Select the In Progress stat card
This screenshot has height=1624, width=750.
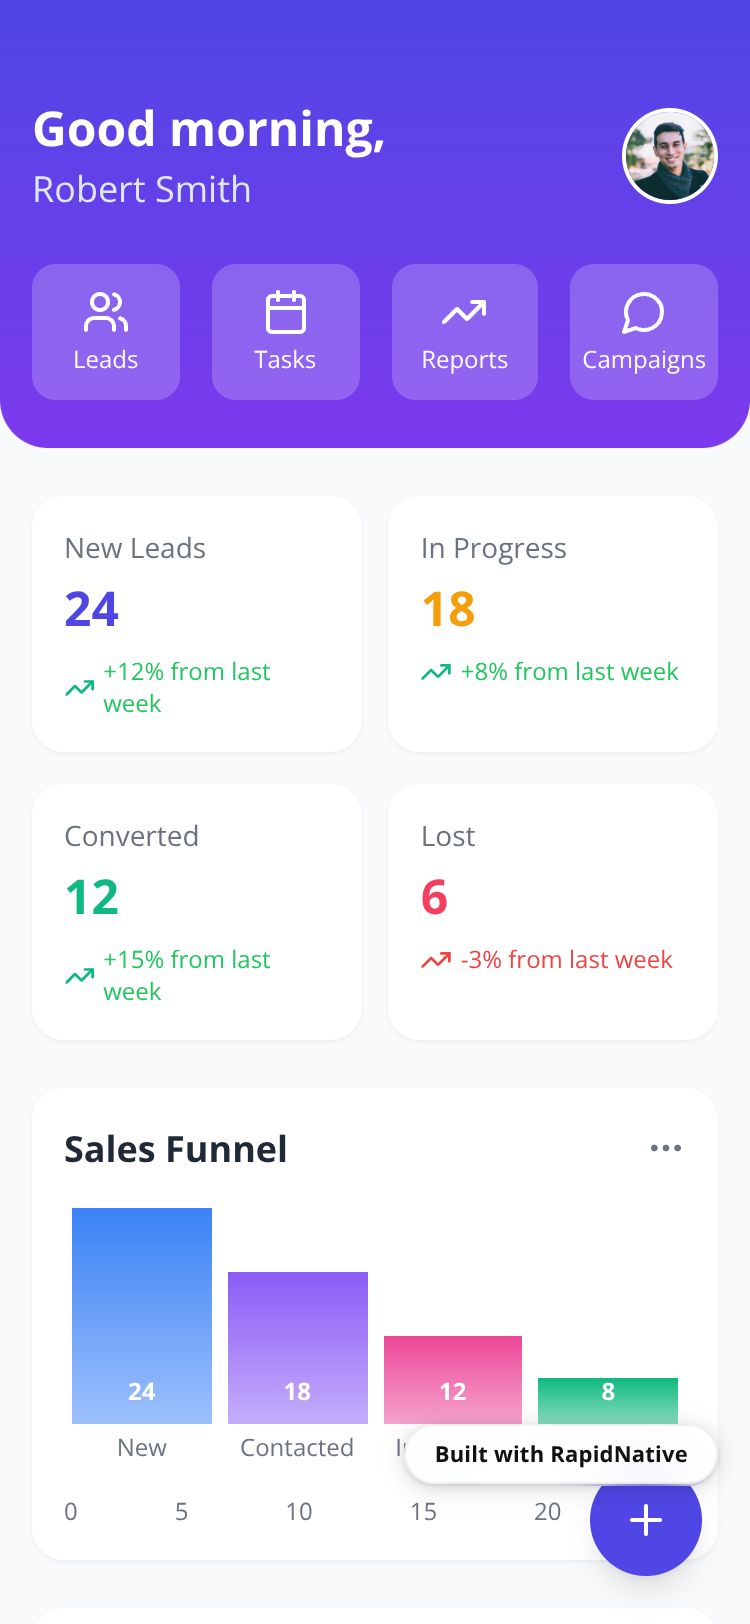pyautogui.click(x=552, y=623)
